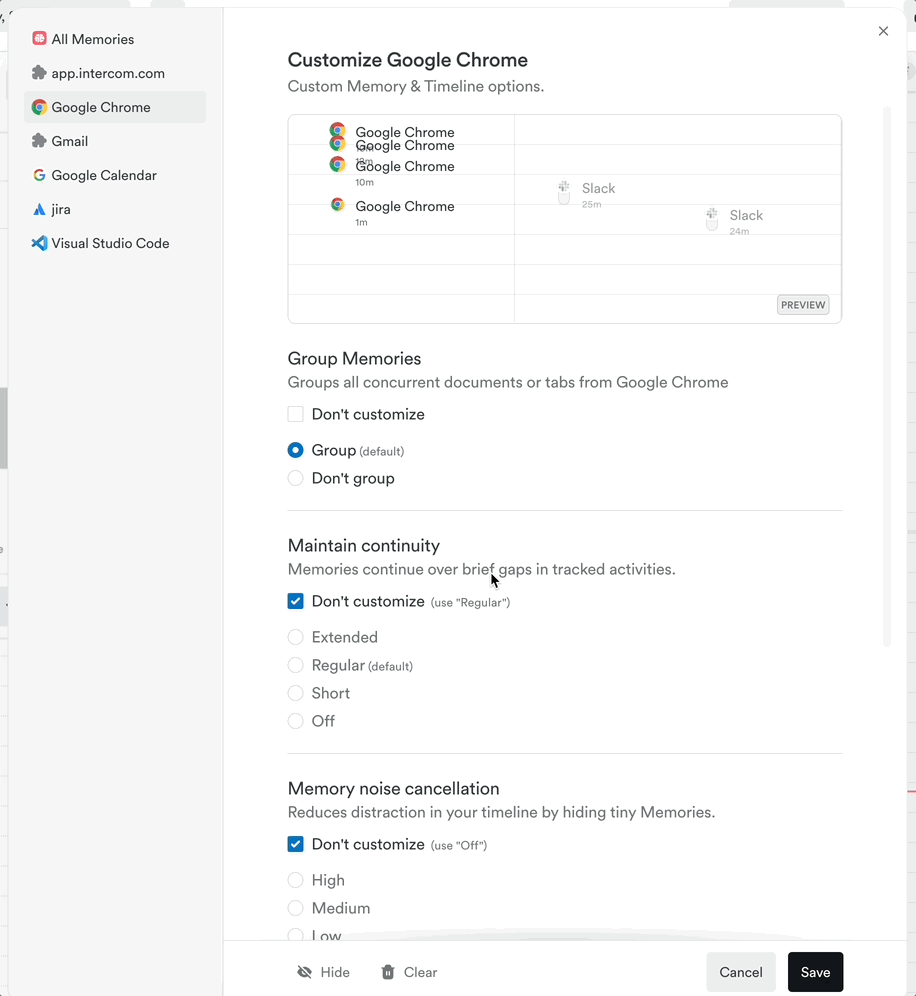
Task: Click the Google Calendar icon in the sidebar
Action: coord(39,175)
